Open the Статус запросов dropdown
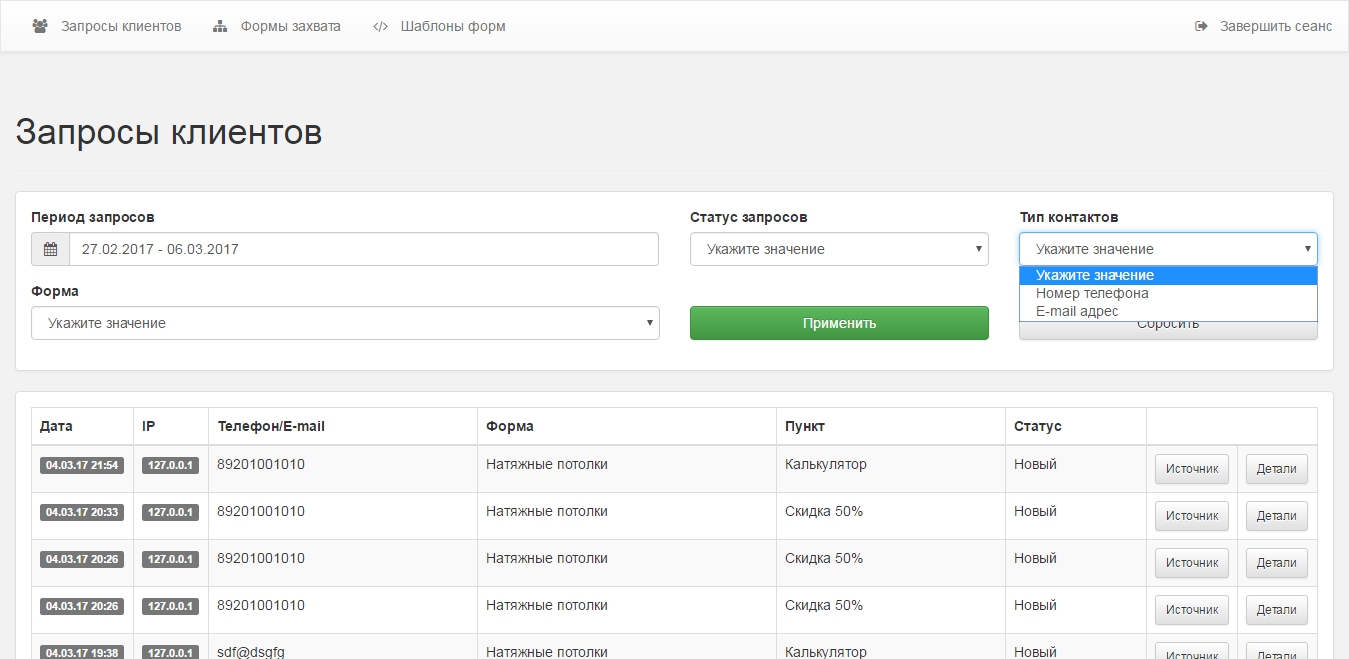The image size is (1349, 659). (838, 249)
